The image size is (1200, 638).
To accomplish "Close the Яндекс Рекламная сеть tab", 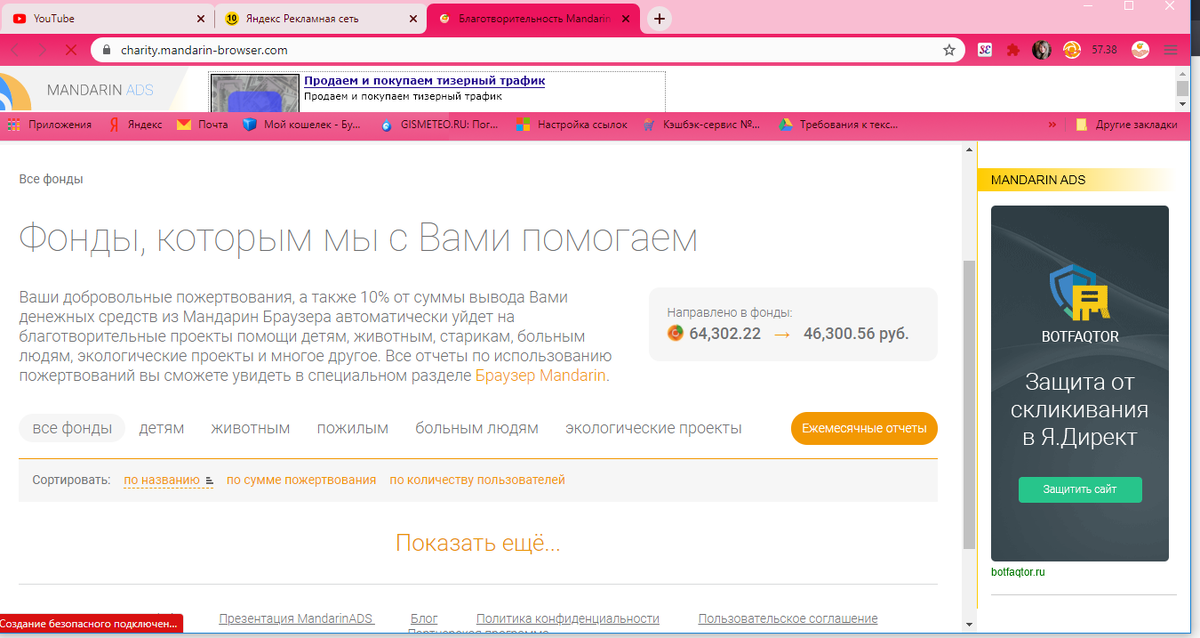I will [413, 18].
